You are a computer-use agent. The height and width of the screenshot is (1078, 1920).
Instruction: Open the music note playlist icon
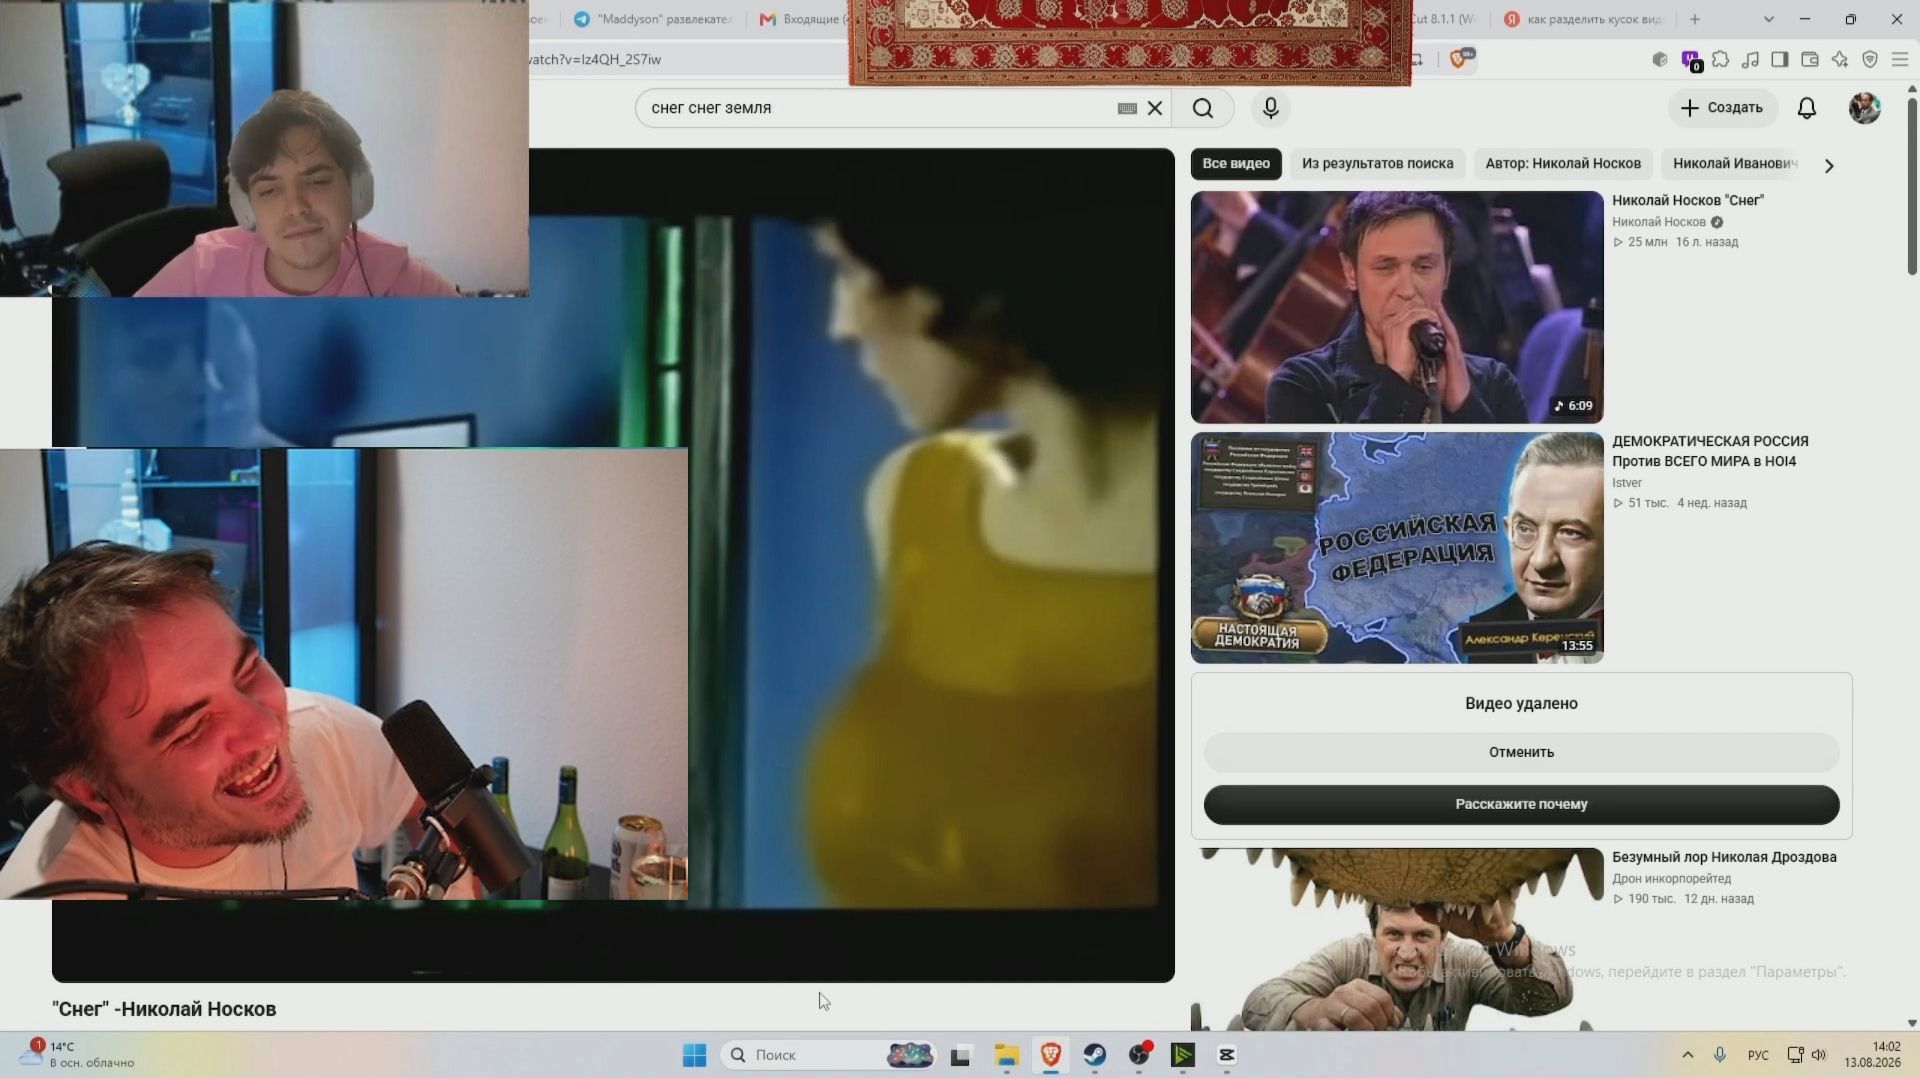1750,60
